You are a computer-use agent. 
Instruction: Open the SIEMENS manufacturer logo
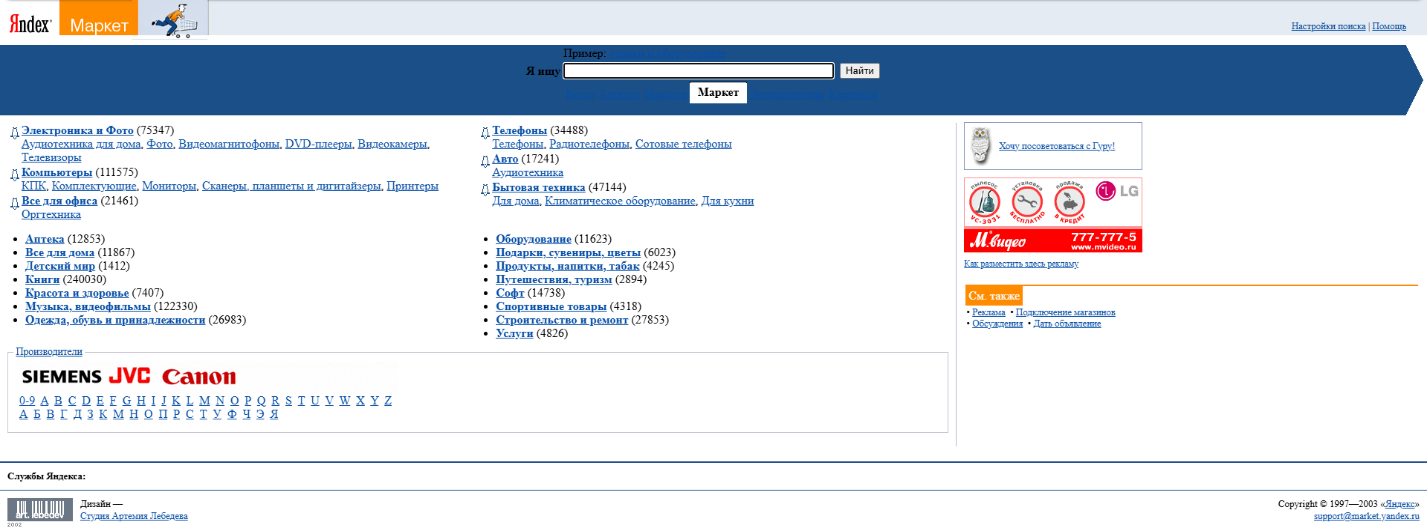click(62, 377)
